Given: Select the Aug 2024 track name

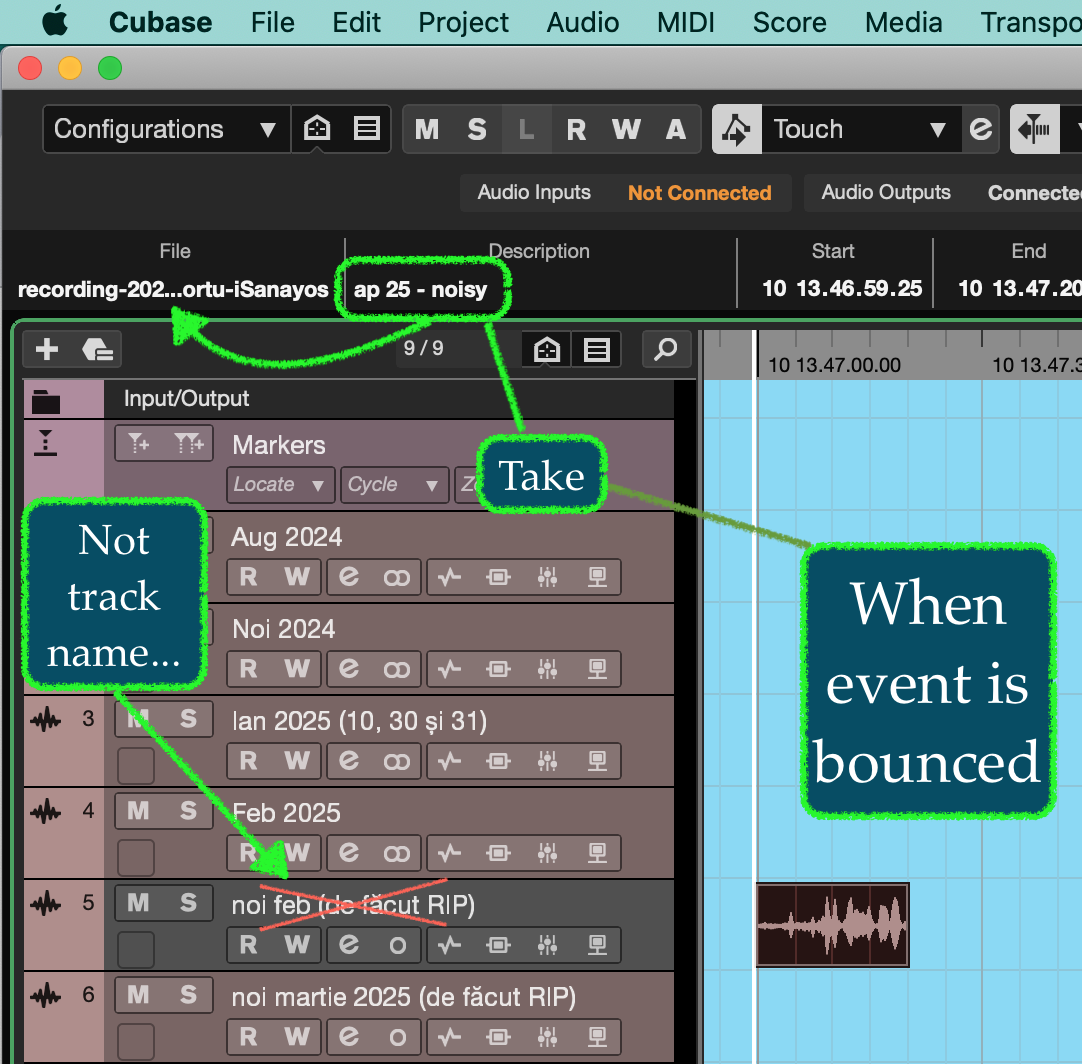Looking at the screenshot, I should (x=286, y=537).
